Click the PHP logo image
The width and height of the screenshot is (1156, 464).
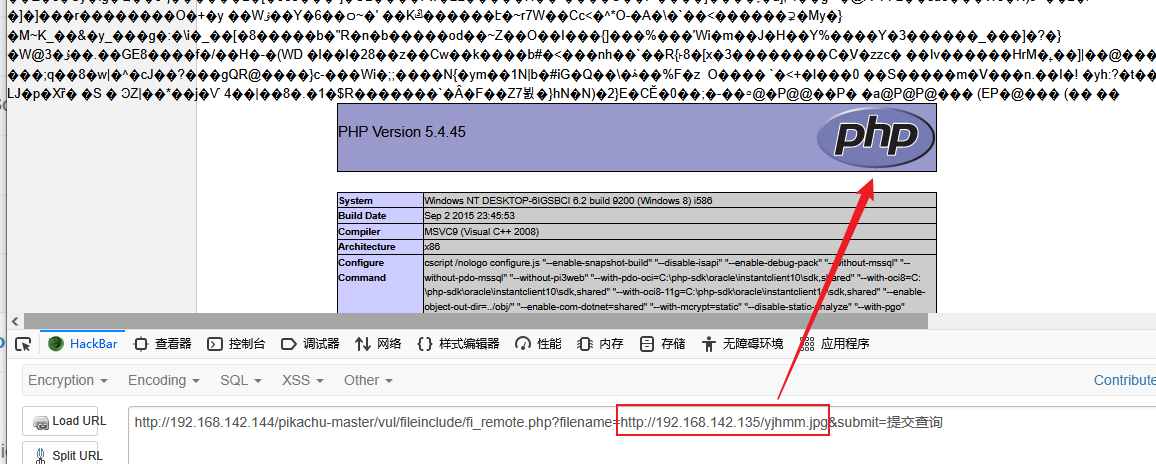[x=875, y=136]
